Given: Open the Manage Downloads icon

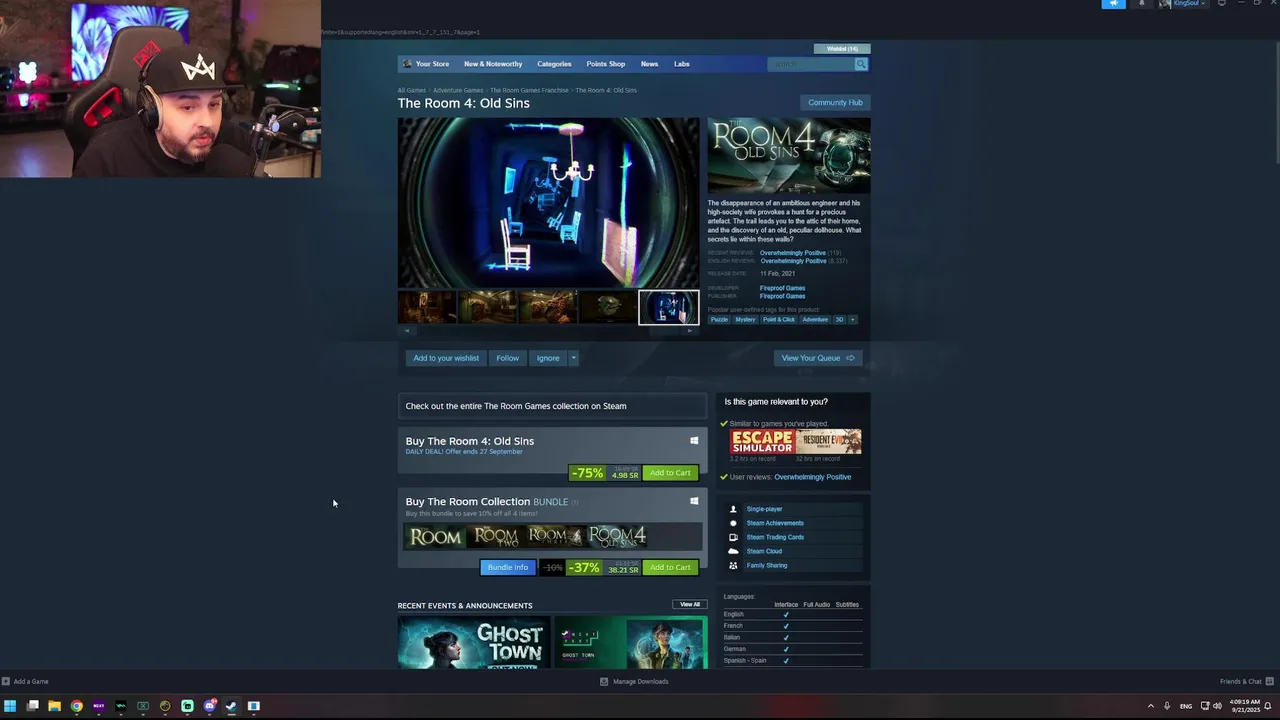Looking at the screenshot, I should (604, 682).
